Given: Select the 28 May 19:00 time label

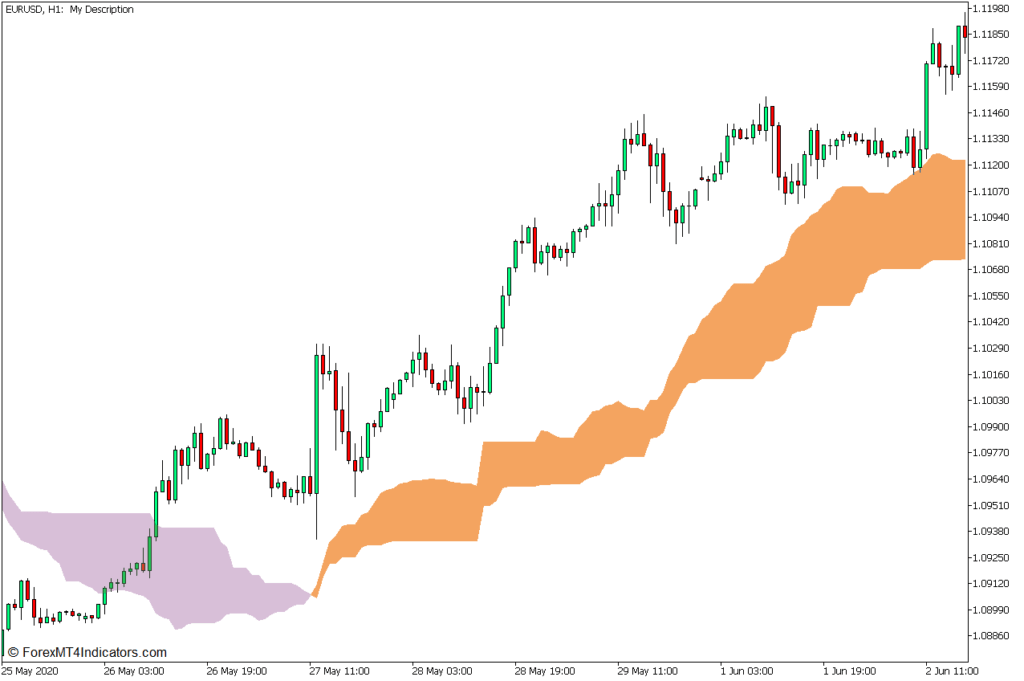Looking at the screenshot, I should (x=547, y=671).
